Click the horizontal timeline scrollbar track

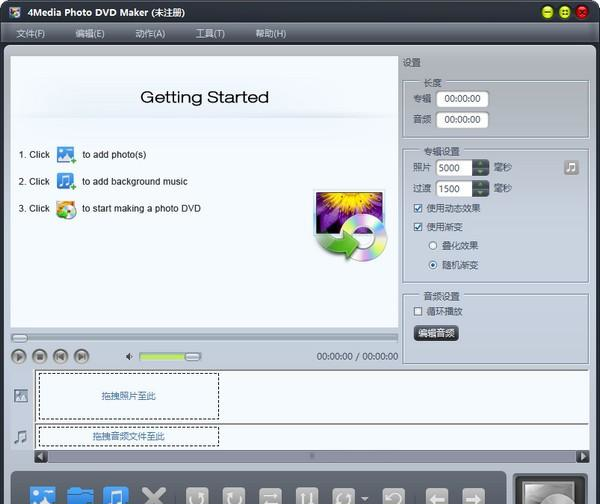point(312,457)
